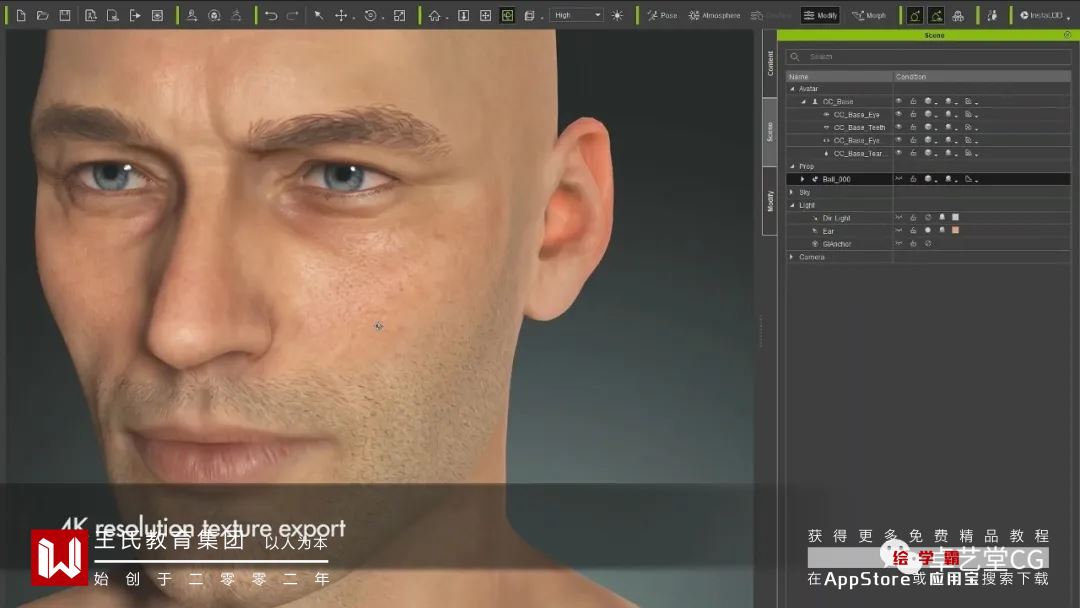This screenshot has height=608, width=1080.
Task: Collapse the Light group
Action: click(x=792, y=205)
